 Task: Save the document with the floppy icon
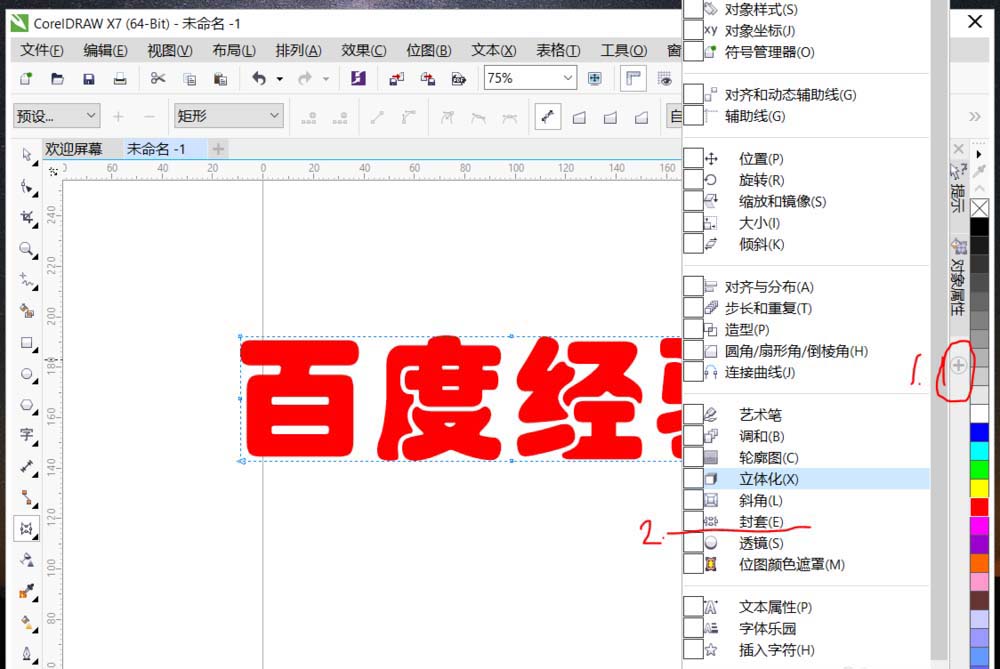89,79
